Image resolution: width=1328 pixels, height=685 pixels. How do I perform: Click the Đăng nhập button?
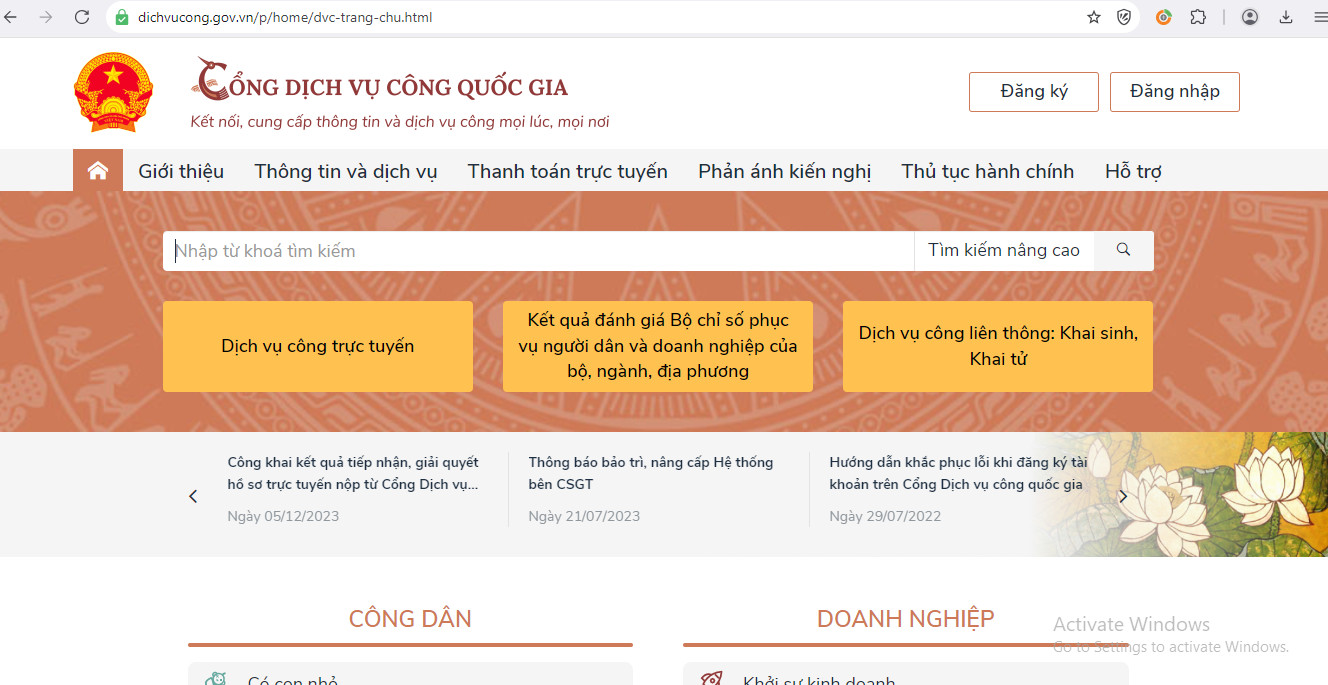coord(1174,91)
